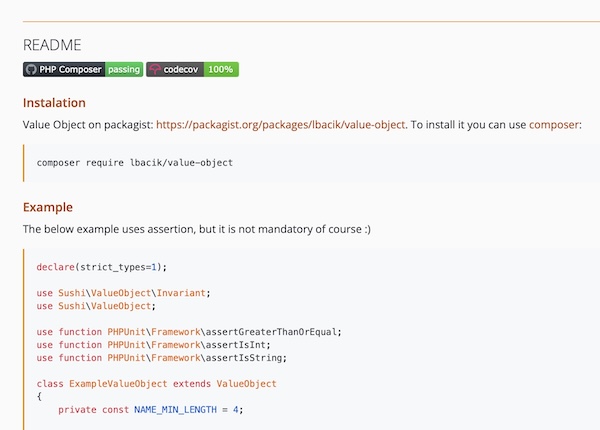Click the GitHub icon in the PHP Composer badge
600x430 pixels.
pos(31,70)
